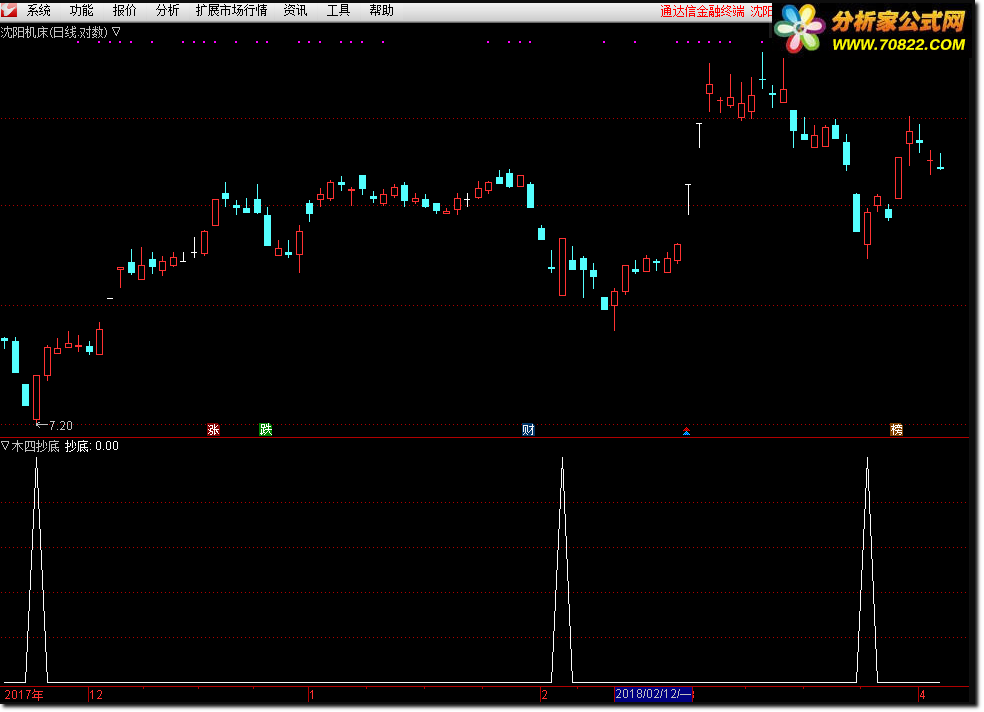Click the 7.20 low price label
This screenshot has height=712, width=984.
tap(61, 426)
